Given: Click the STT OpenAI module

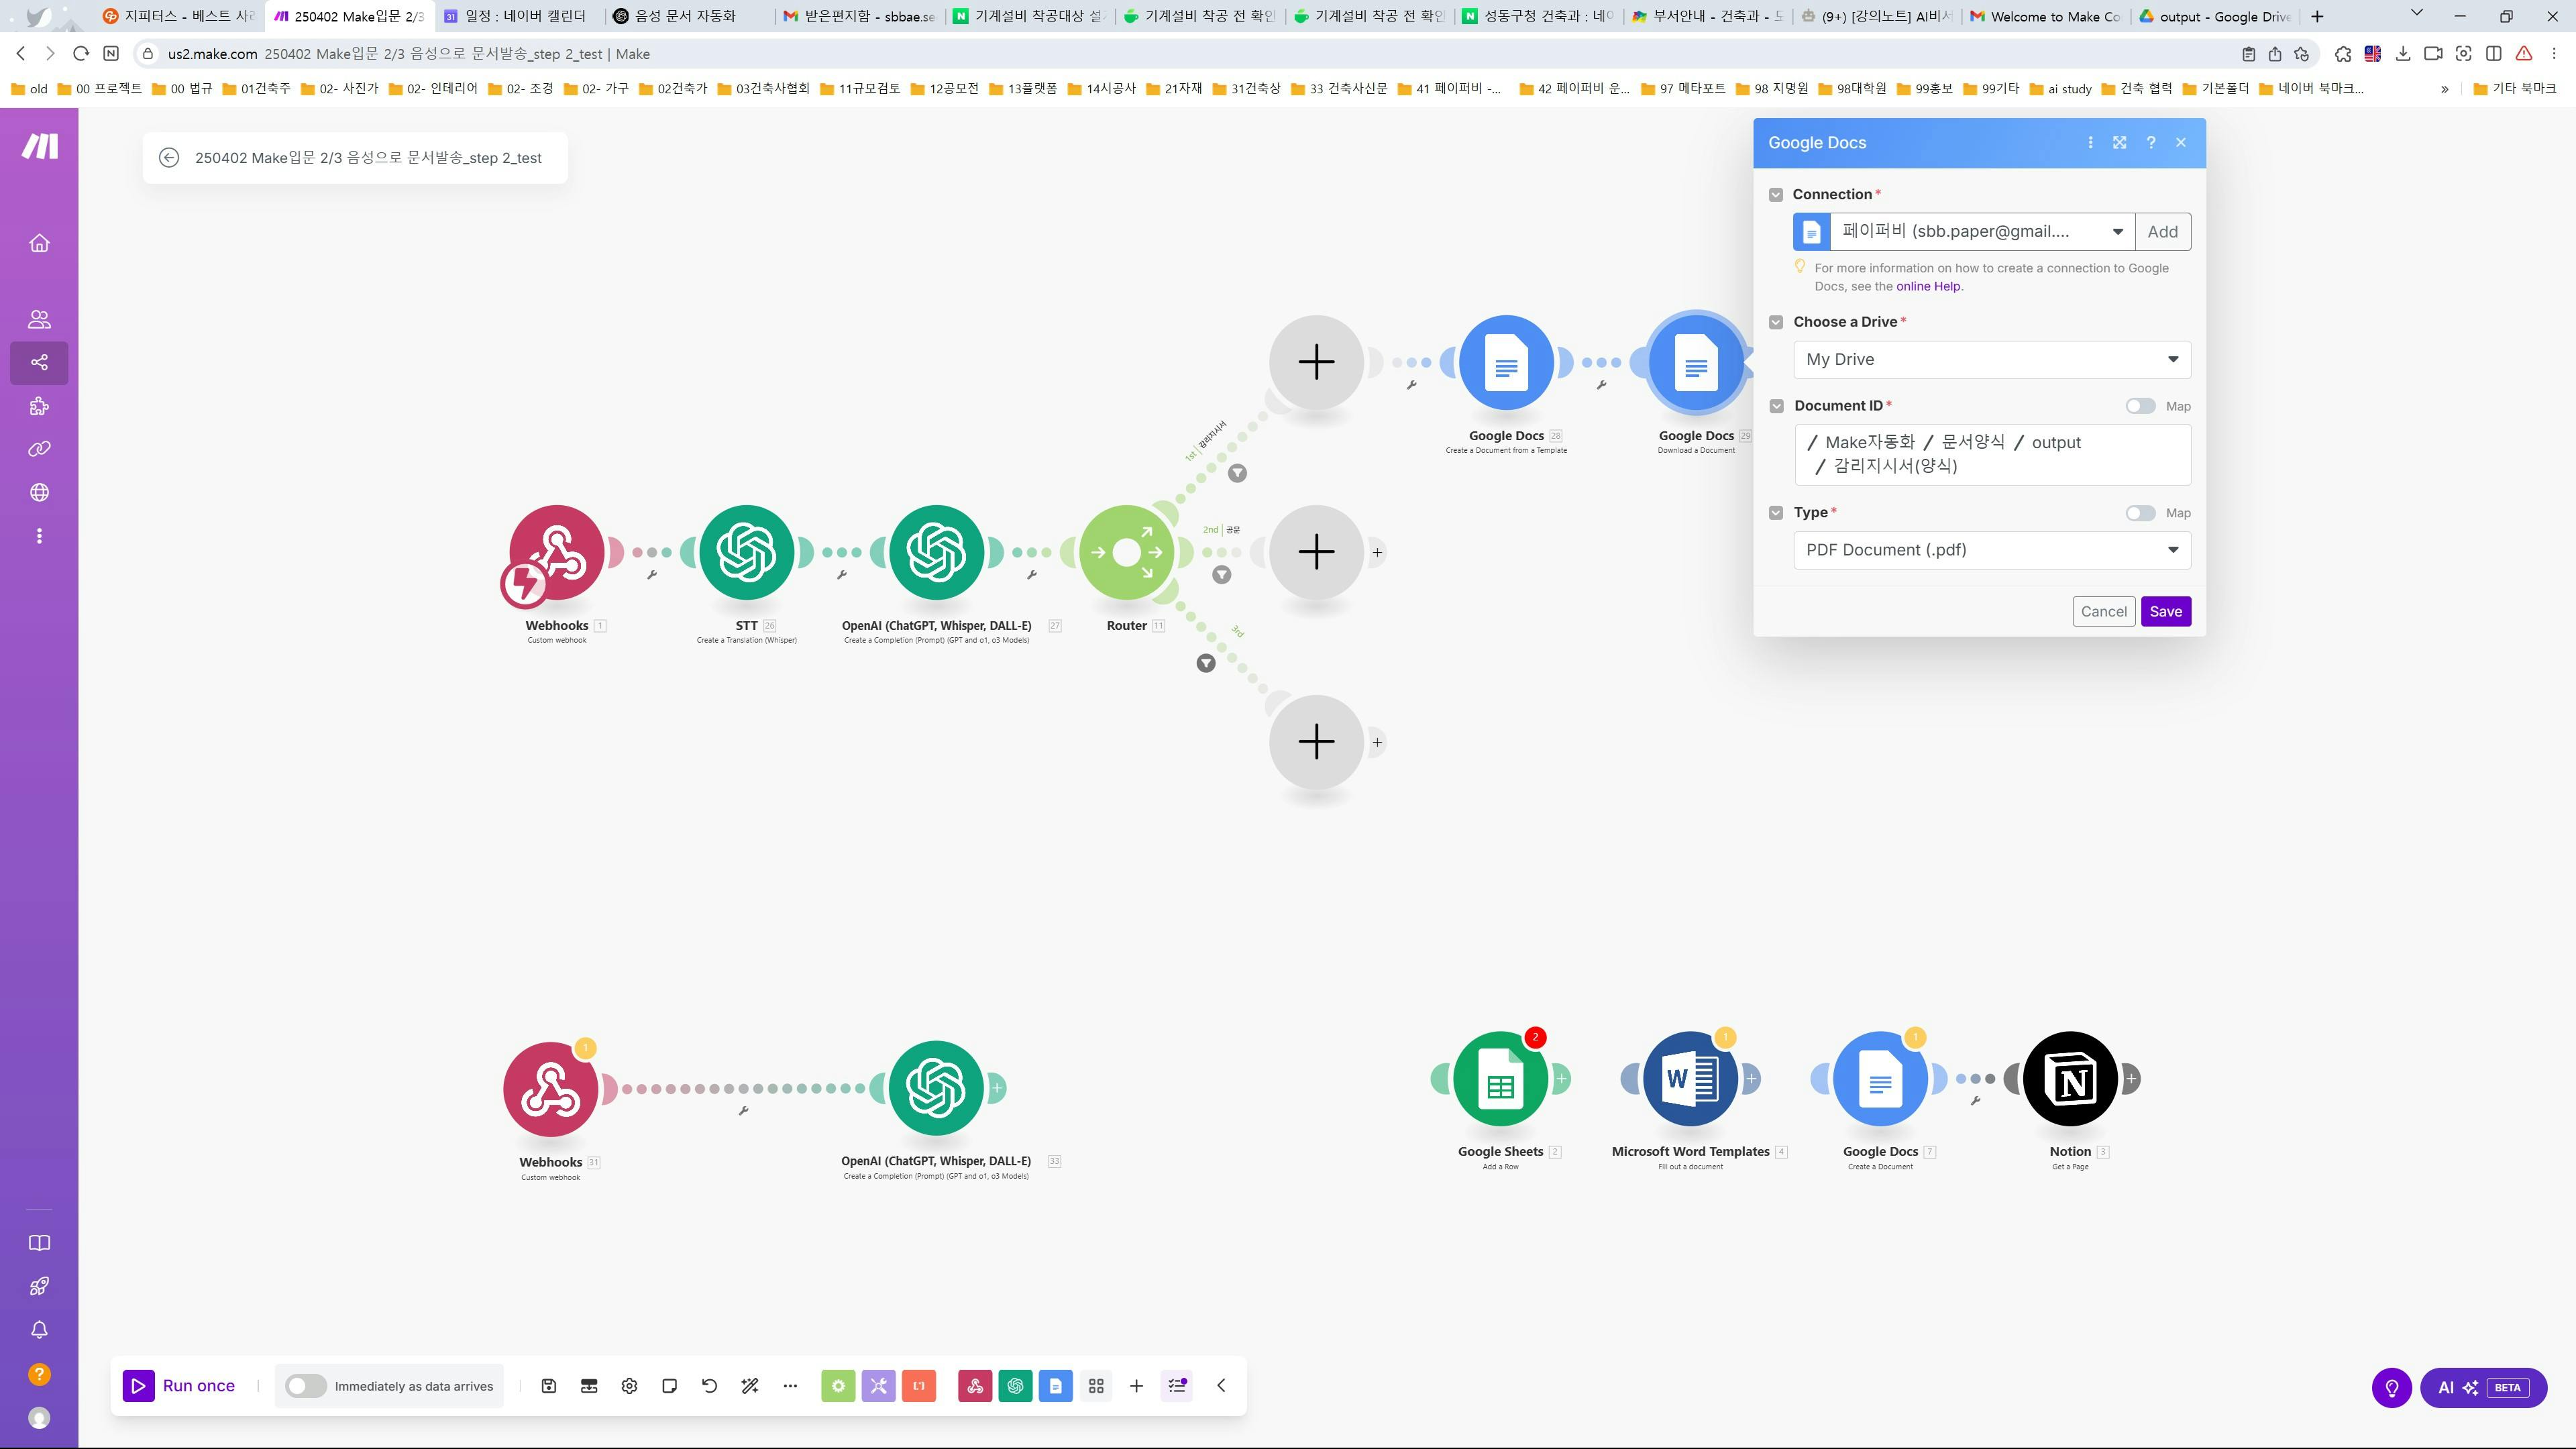Looking at the screenshot, I should tap(746, 552).
